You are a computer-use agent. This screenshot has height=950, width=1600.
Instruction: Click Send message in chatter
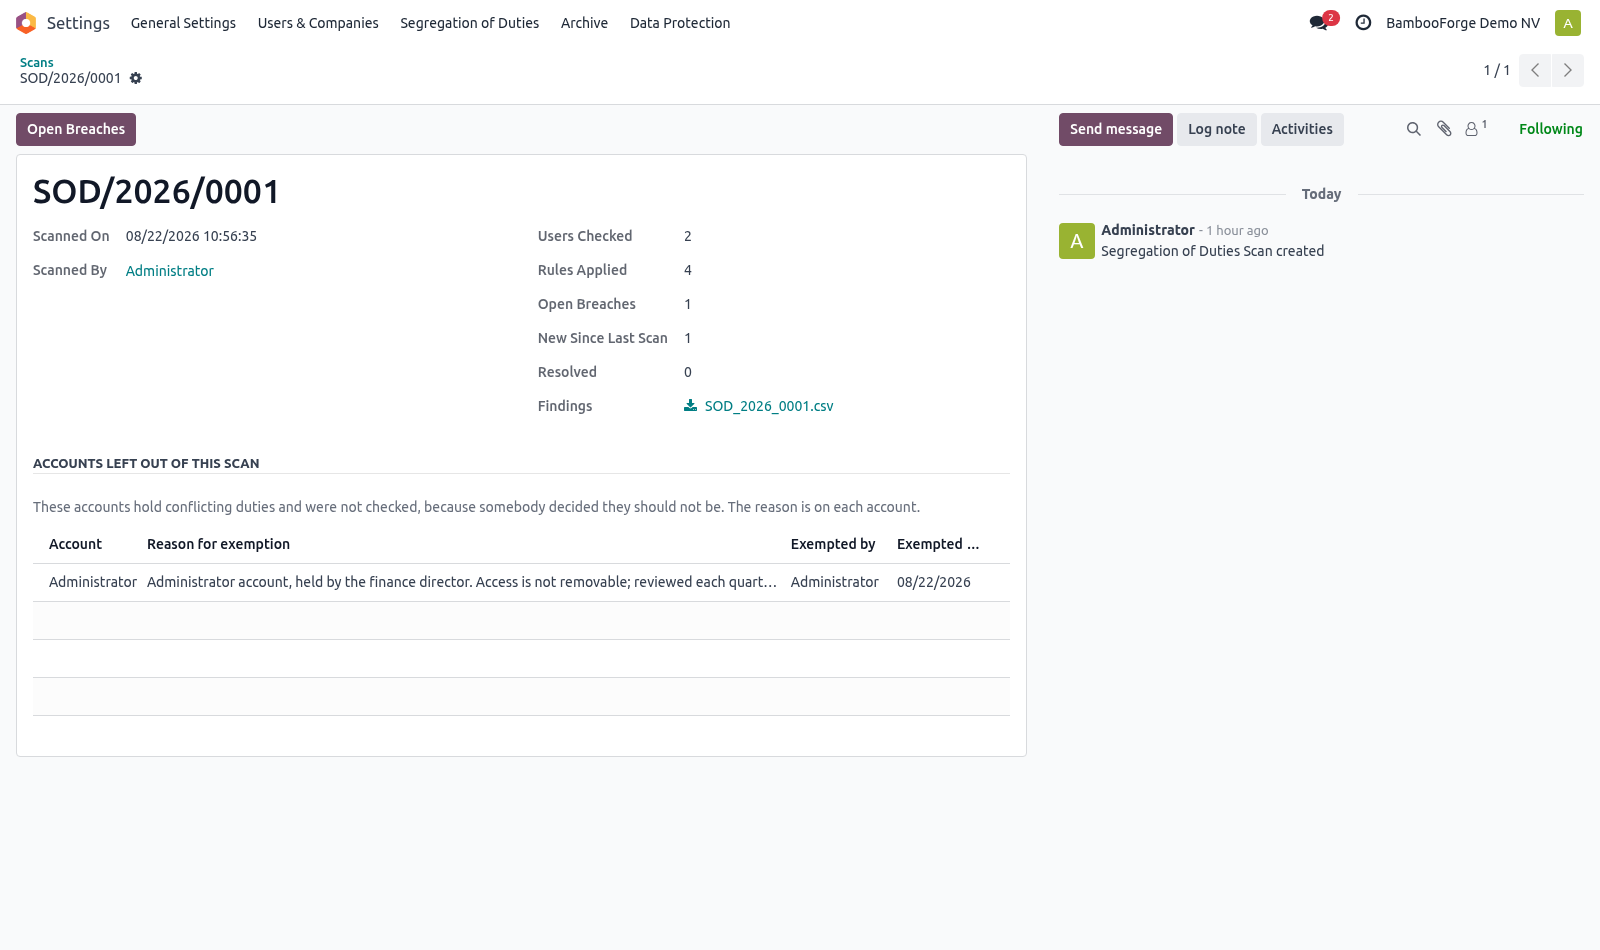[x=1116, y=129]
